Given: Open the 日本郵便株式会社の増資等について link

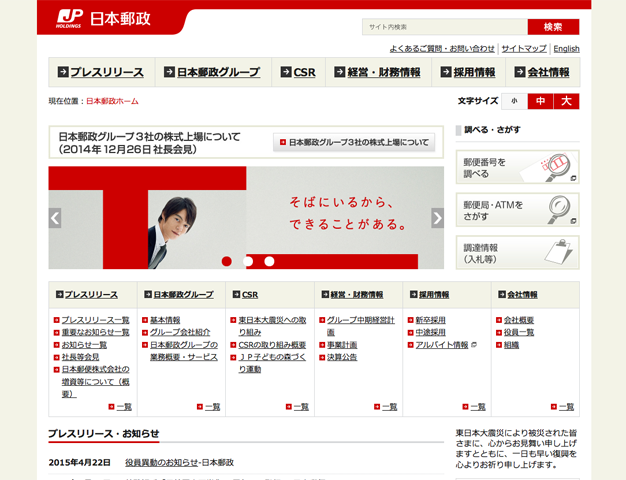Looking at the screenshot, I should click(95, 381).
